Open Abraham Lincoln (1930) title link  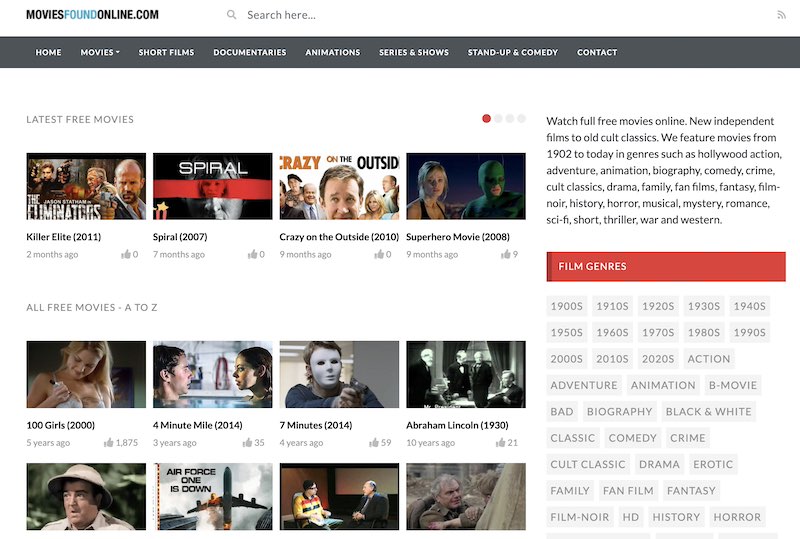click(x=457, y=425)
